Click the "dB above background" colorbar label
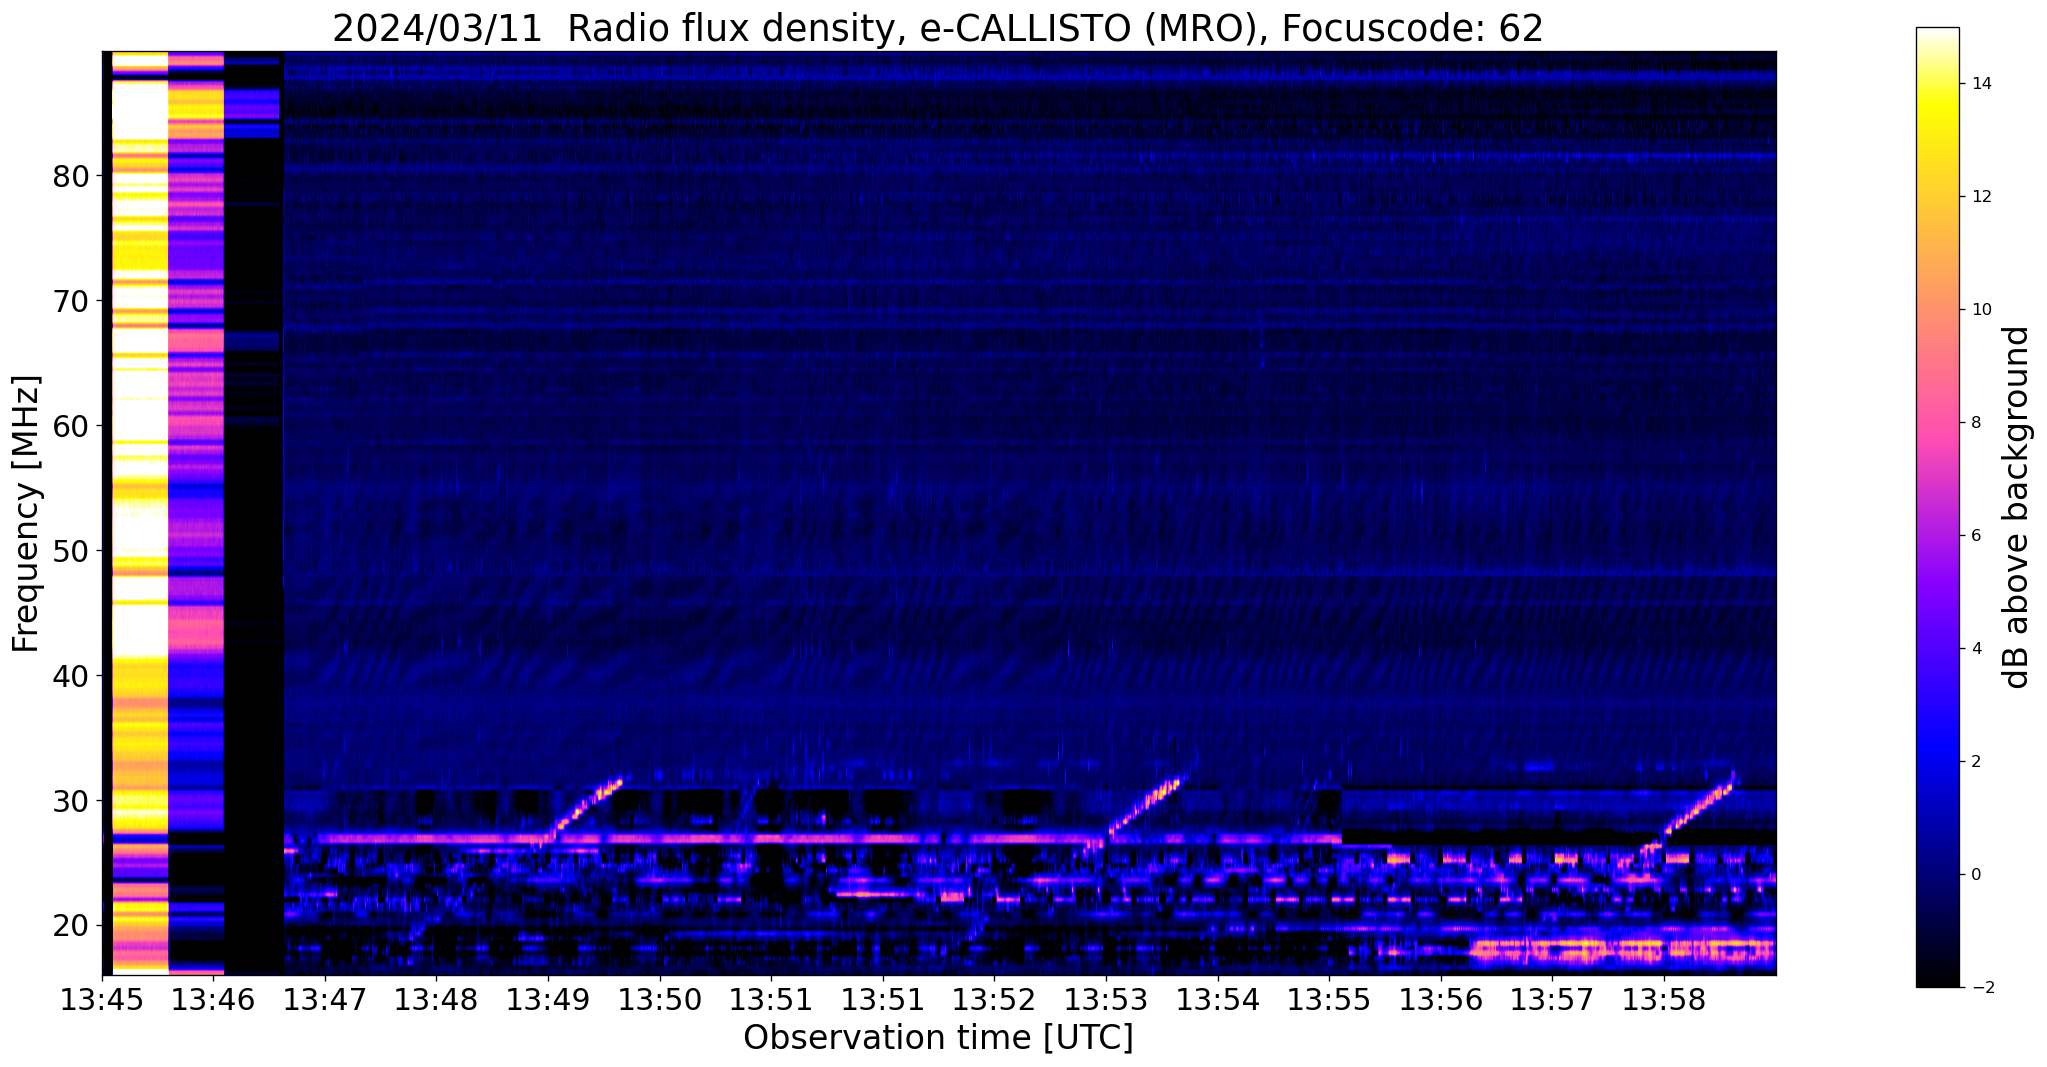This screenshot has height=1067, width=2047. click(2017, 507)
